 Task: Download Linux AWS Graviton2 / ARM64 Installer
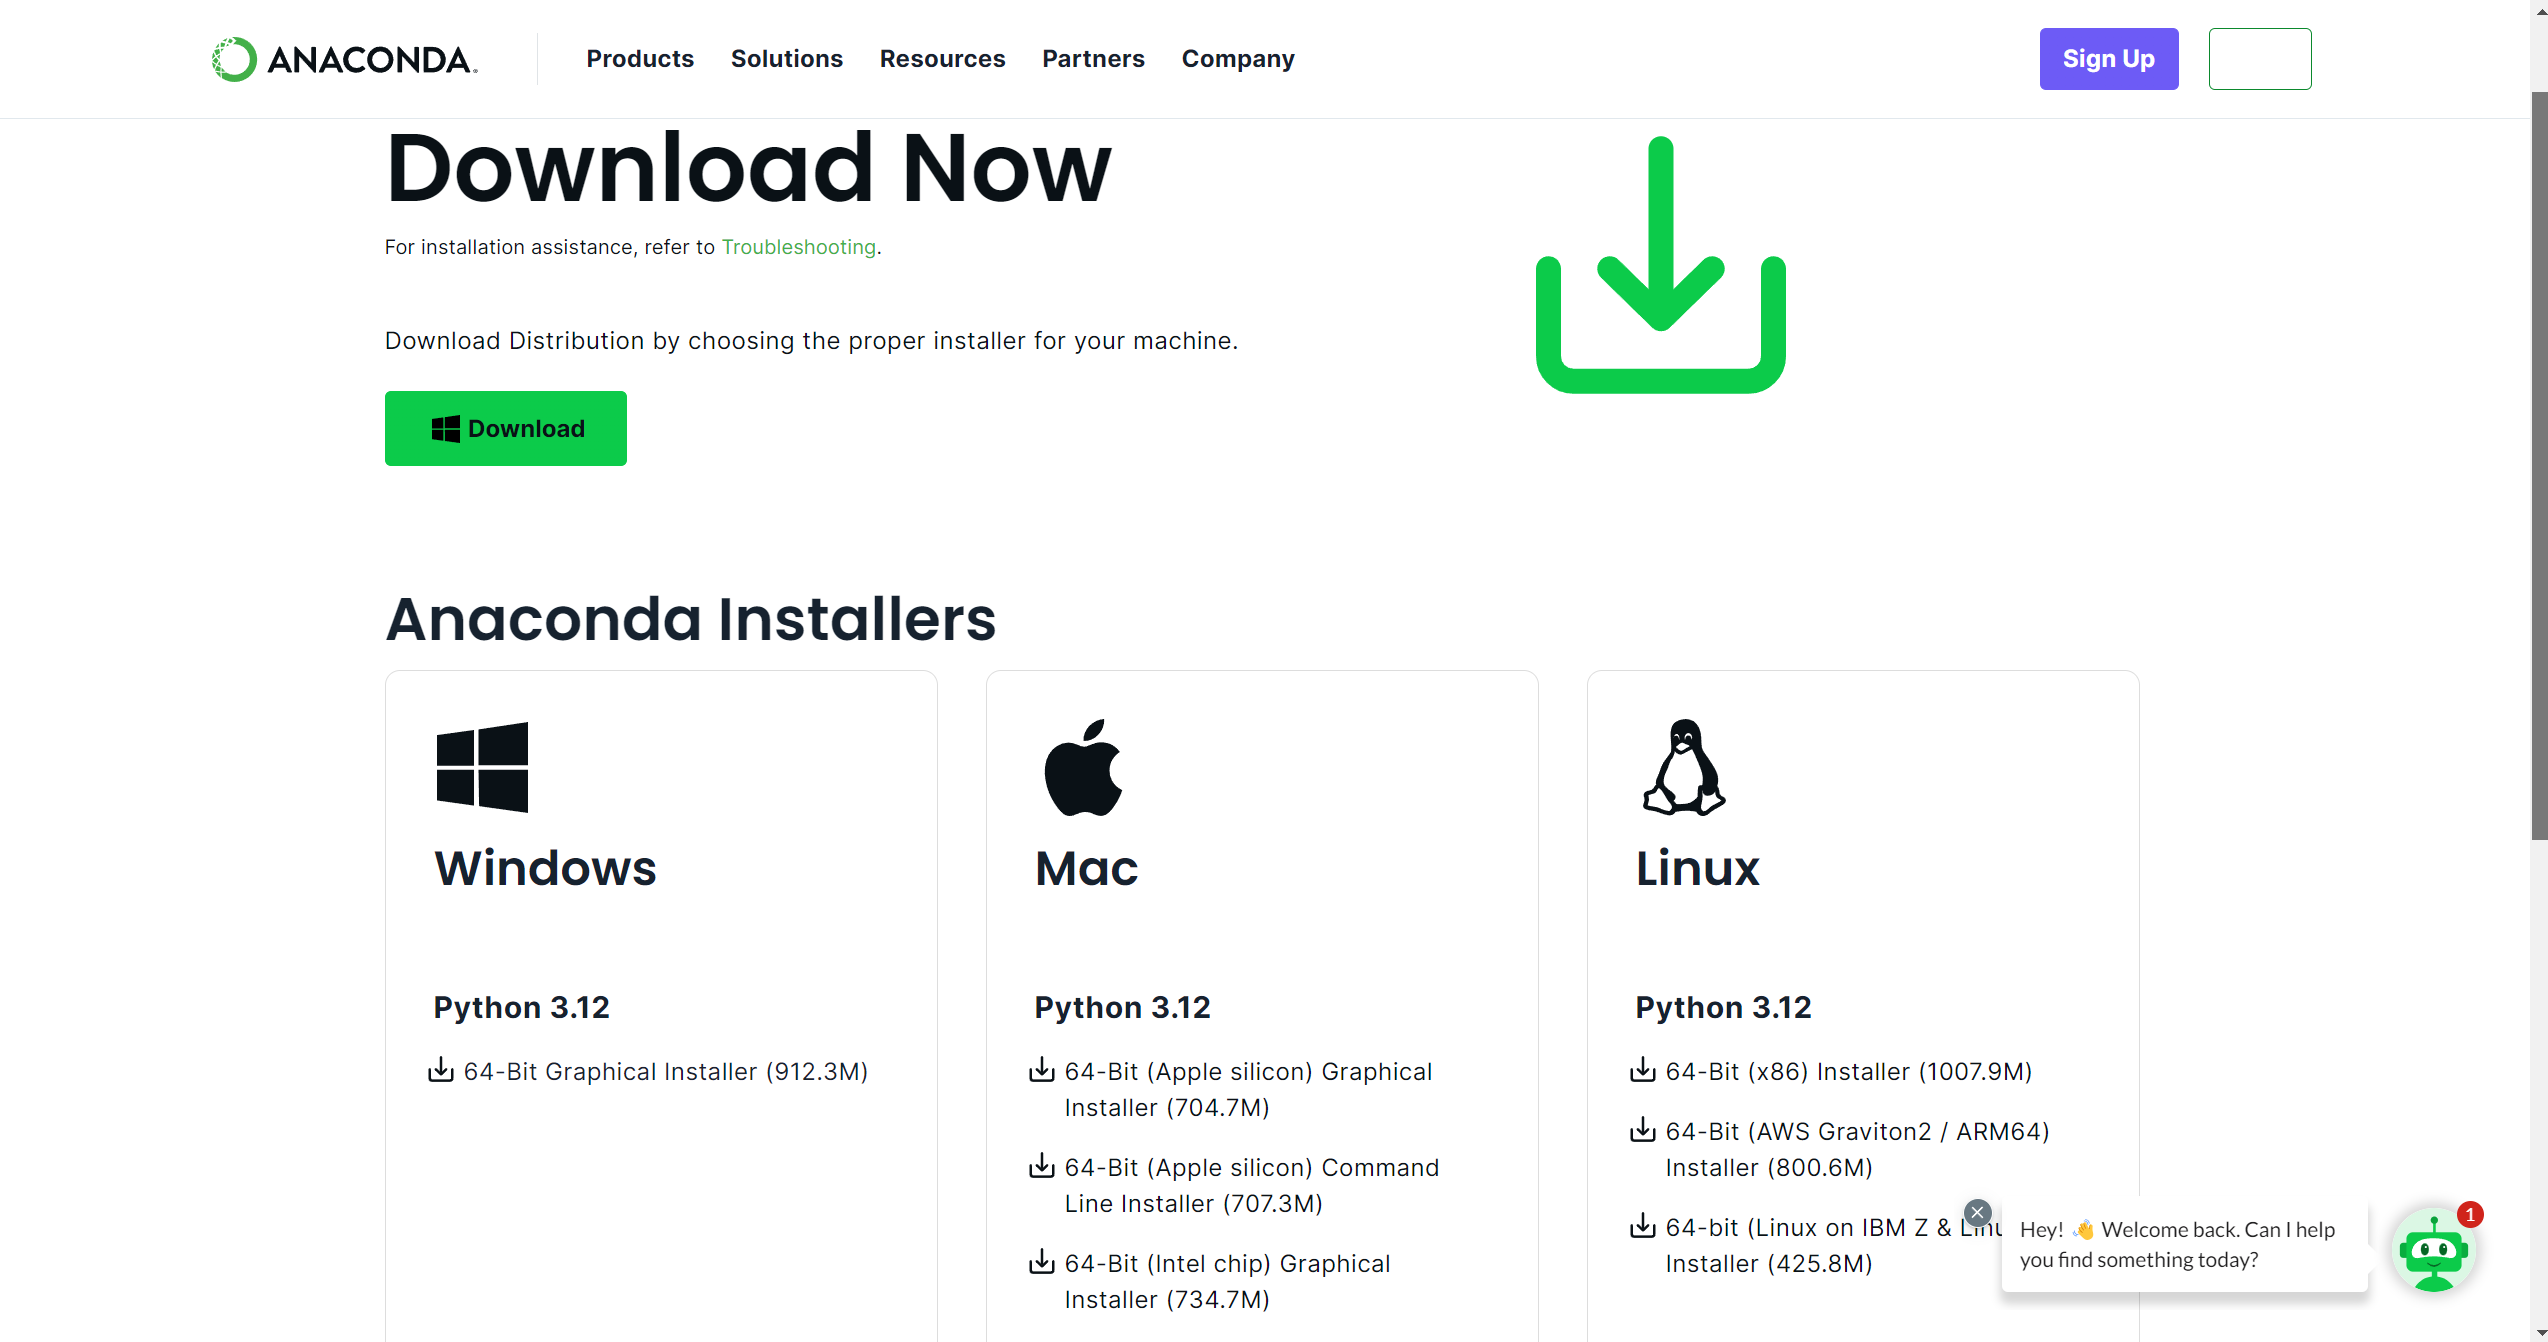(x=1857, y=1149)
